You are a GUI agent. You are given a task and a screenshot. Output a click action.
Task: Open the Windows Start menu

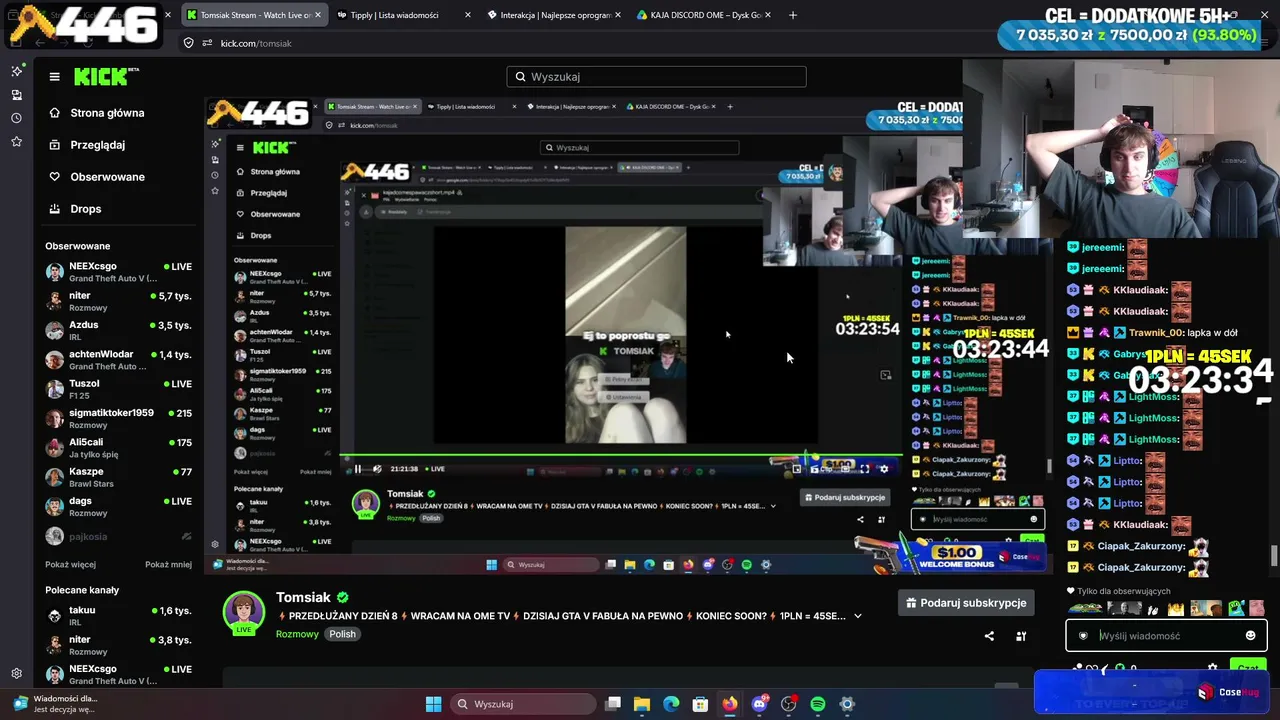tap(433, 704)
